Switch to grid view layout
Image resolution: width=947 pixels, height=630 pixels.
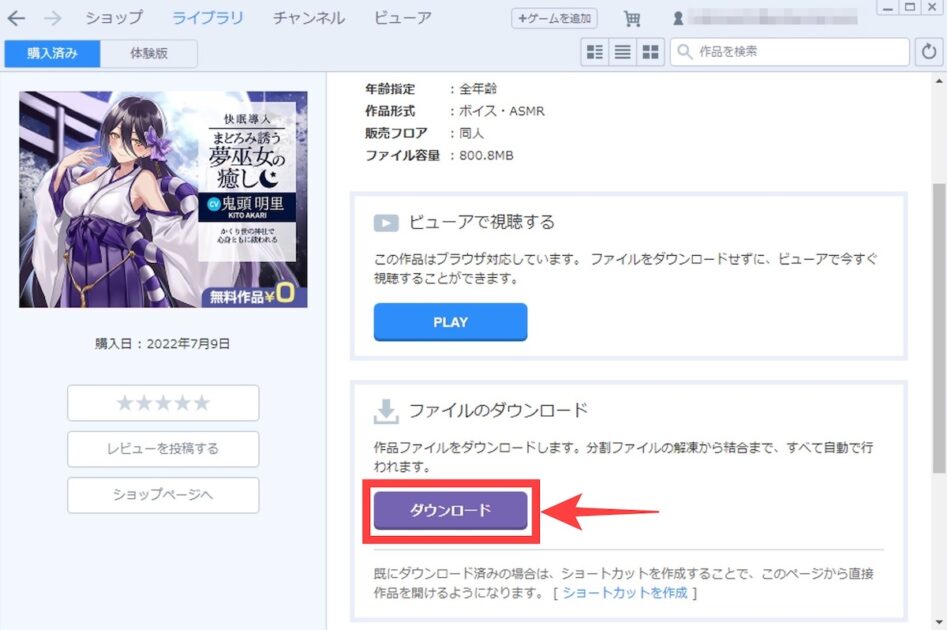point(652,51)
